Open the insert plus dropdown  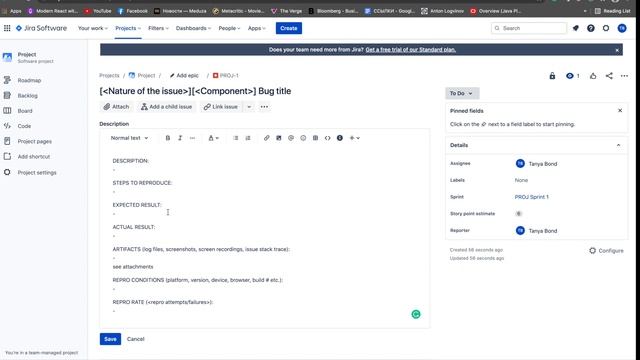pyautogui.click(x=354, y=138)
